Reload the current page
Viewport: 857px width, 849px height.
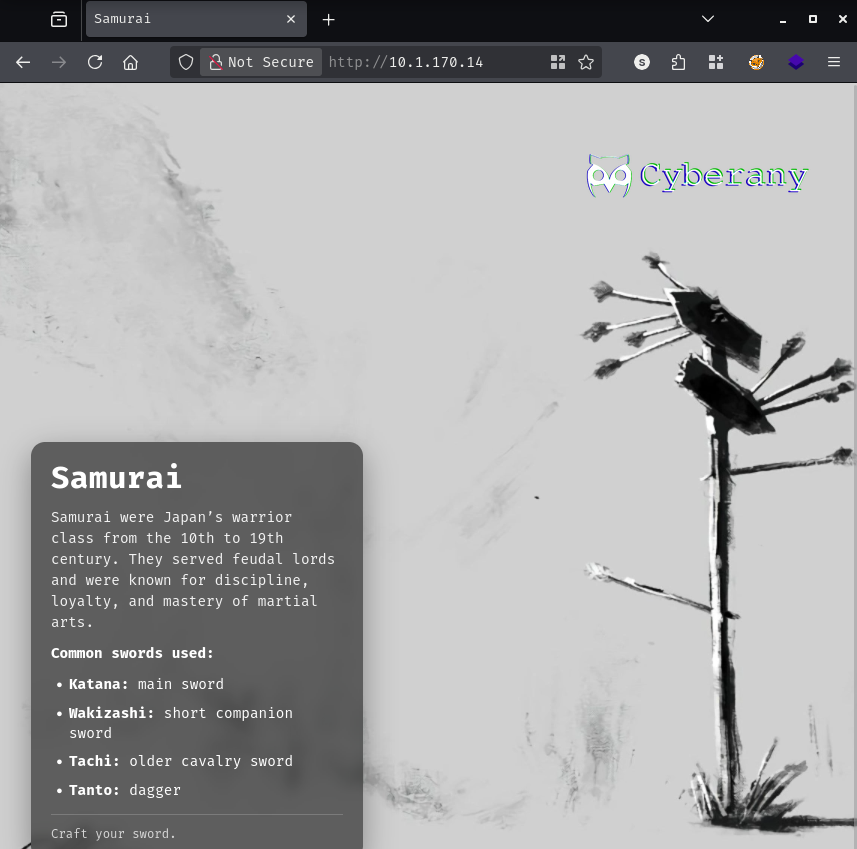(95, 62)
